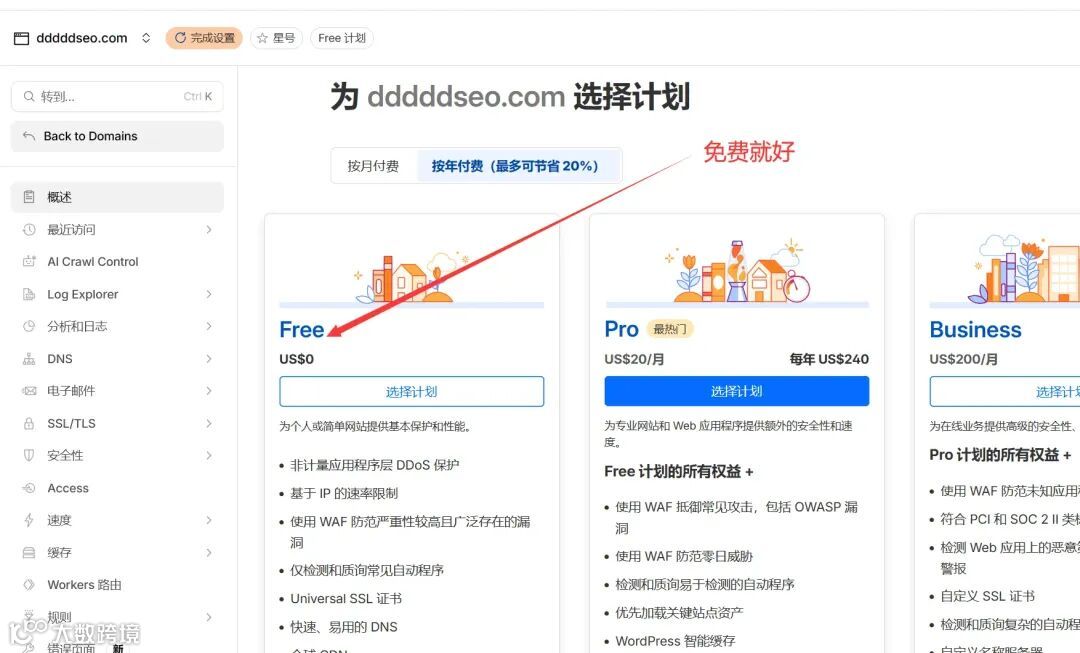Click the 完成设置 progress badge
This screenshot has width=1080, height=653.
click(205, 38)
